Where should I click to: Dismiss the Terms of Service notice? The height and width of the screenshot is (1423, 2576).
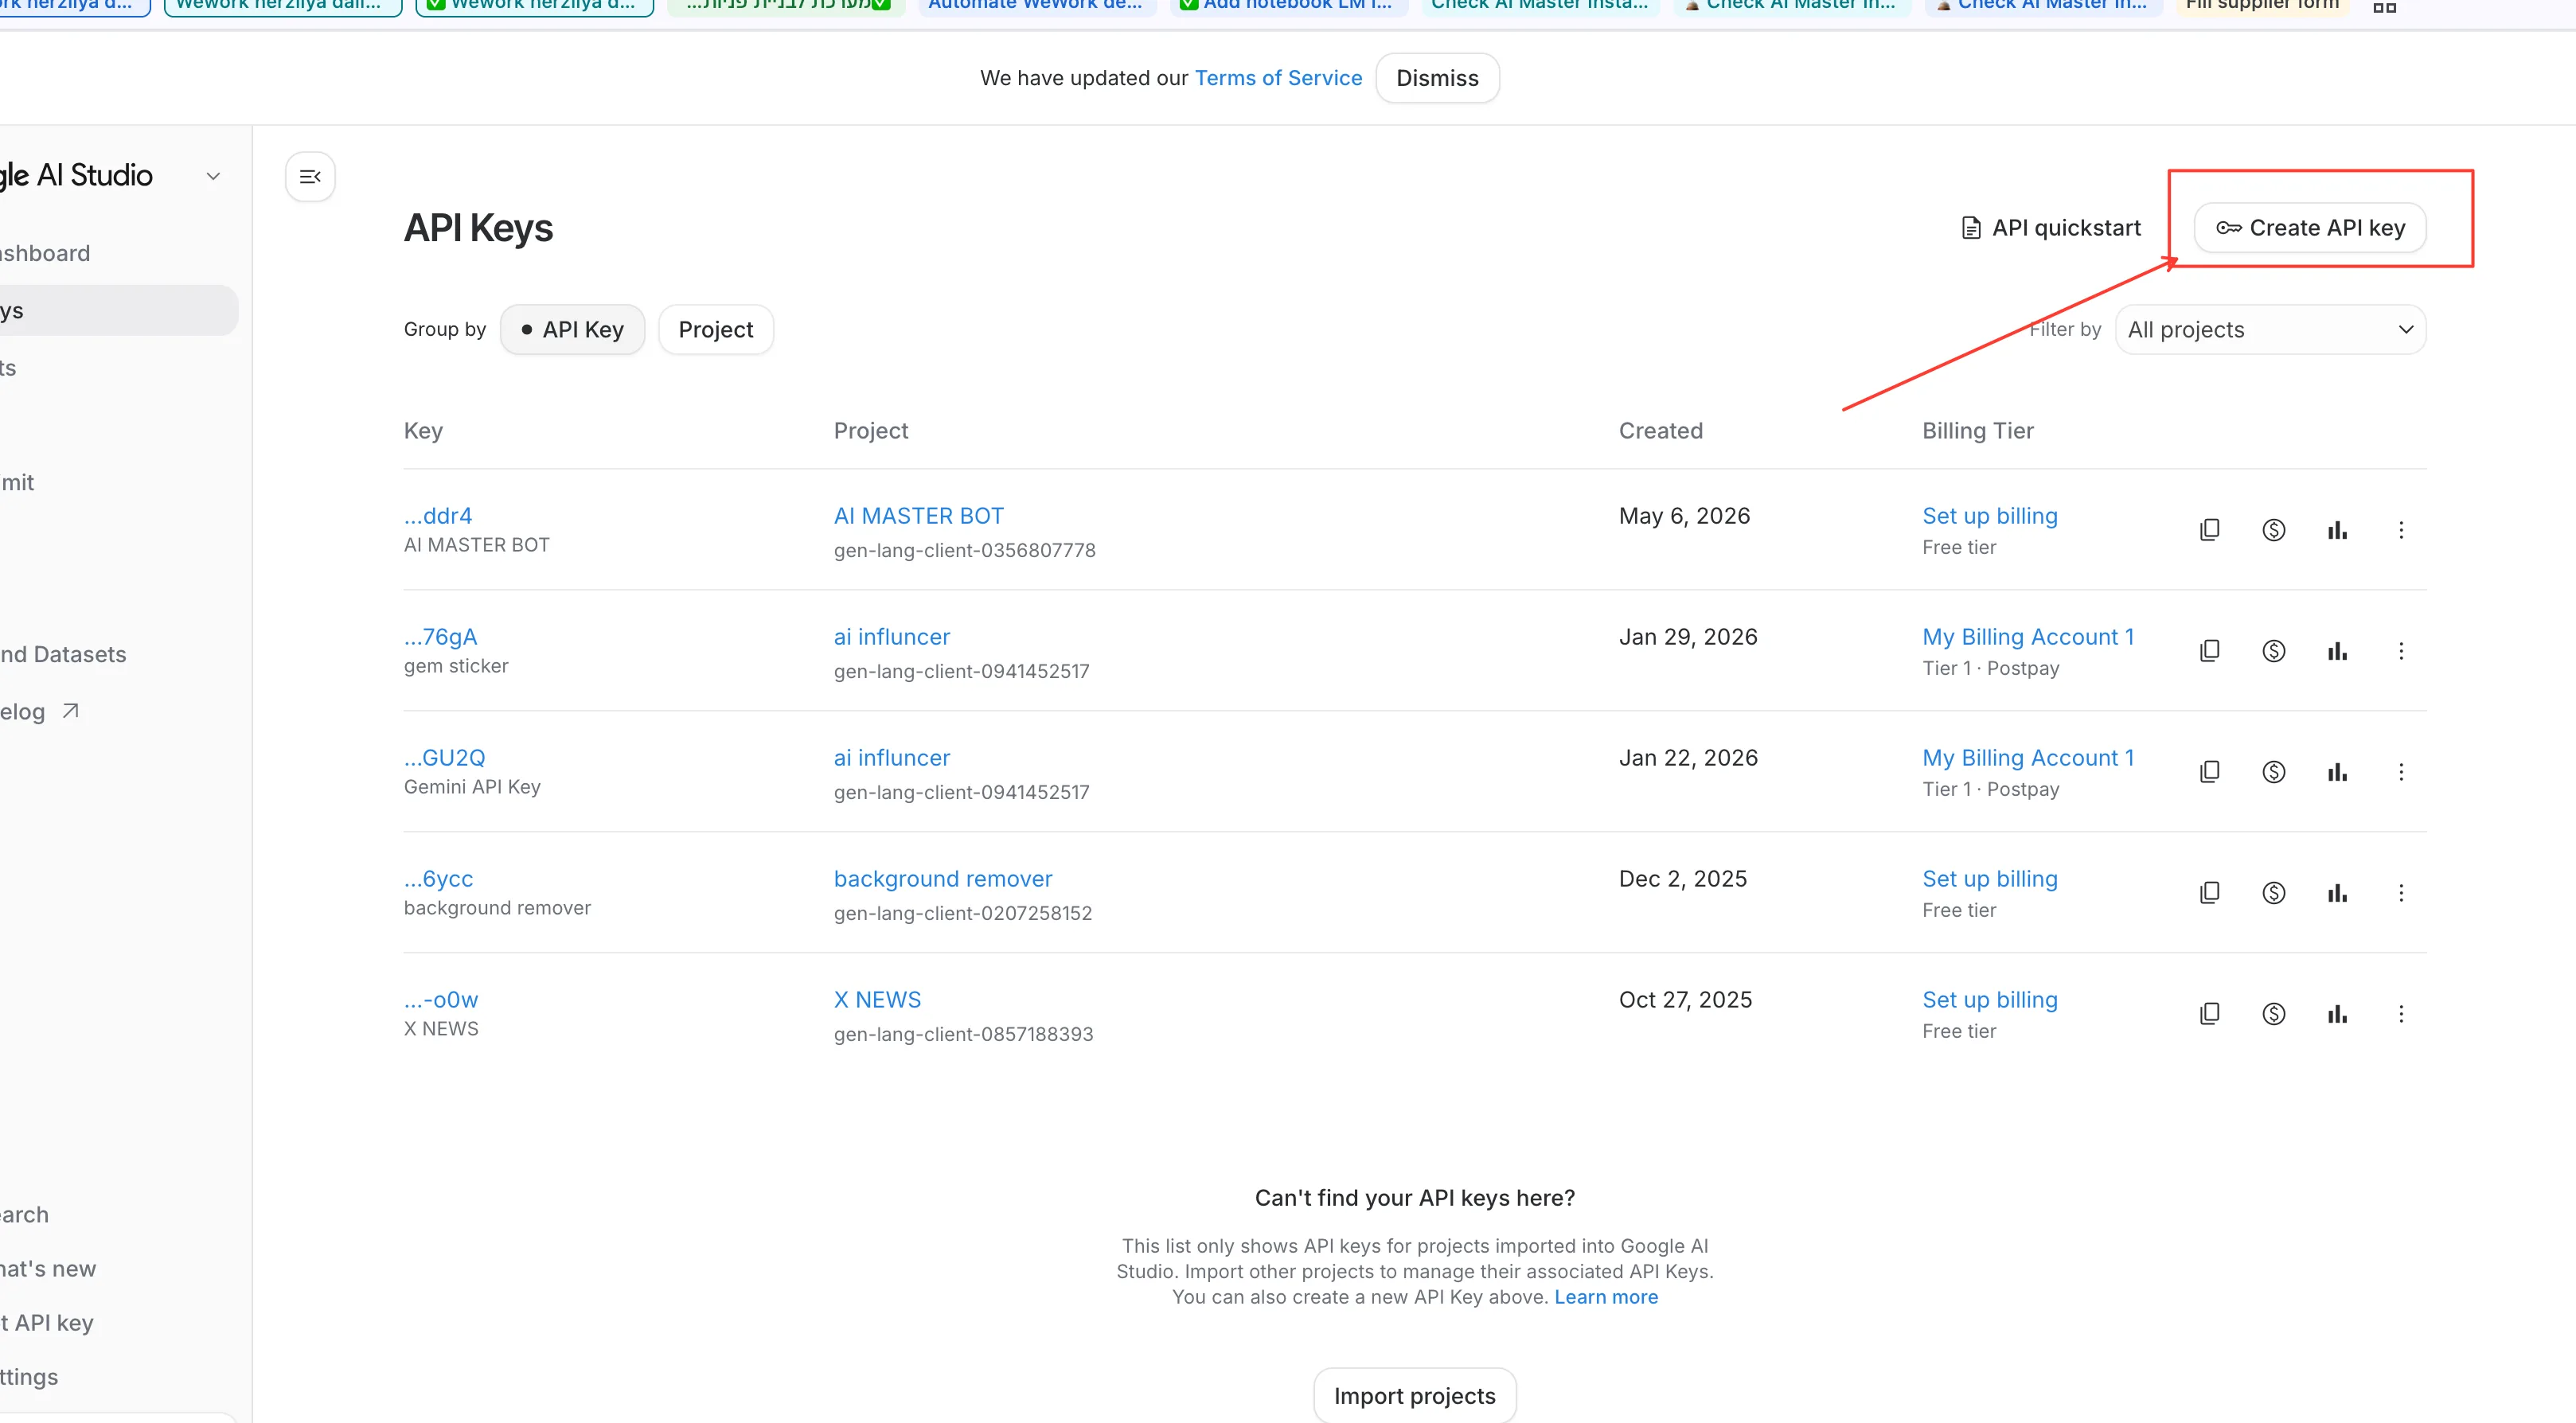(x=1437, y=78)
